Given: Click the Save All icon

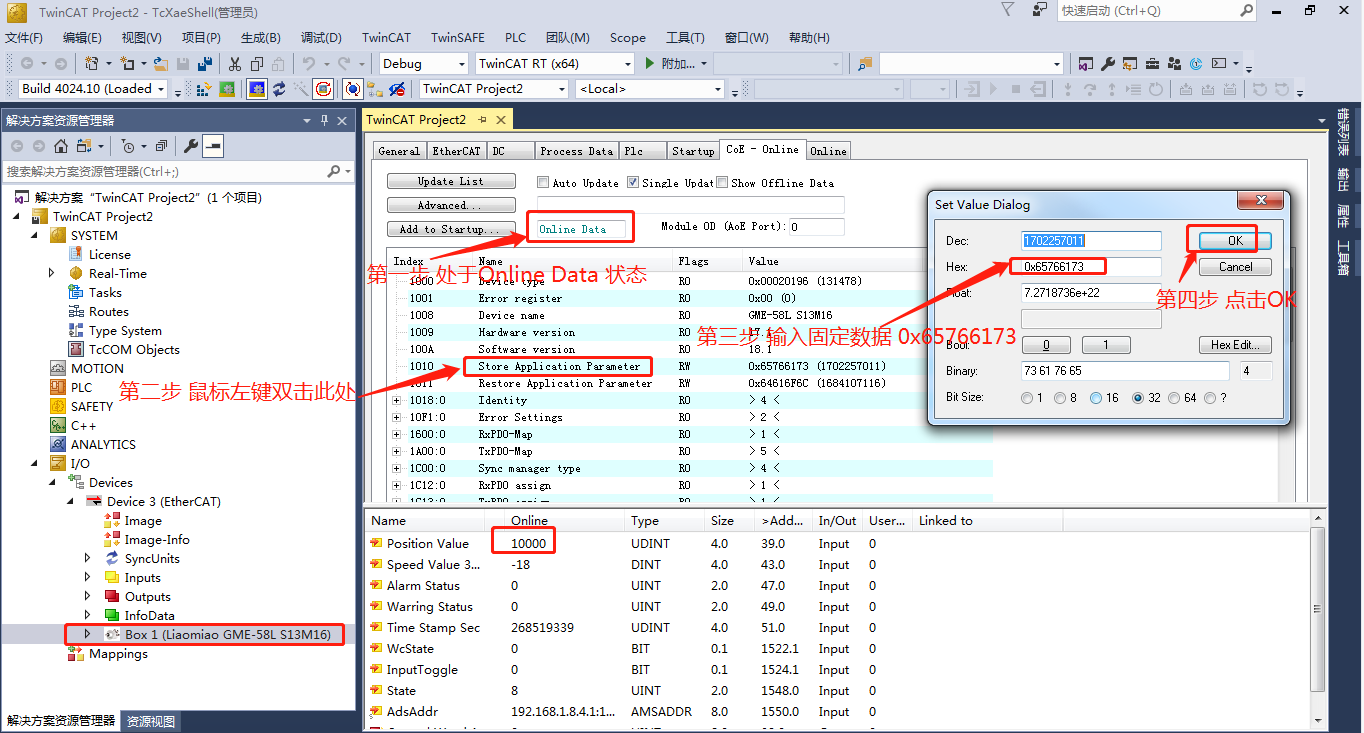Looking at the screenshot, I should pos(204,64).
